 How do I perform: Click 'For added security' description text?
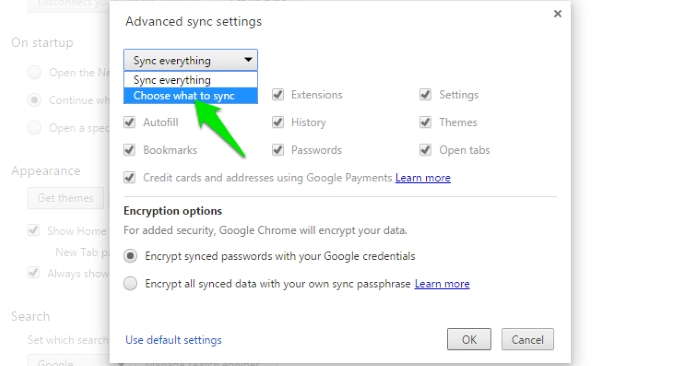pos(265,230)
